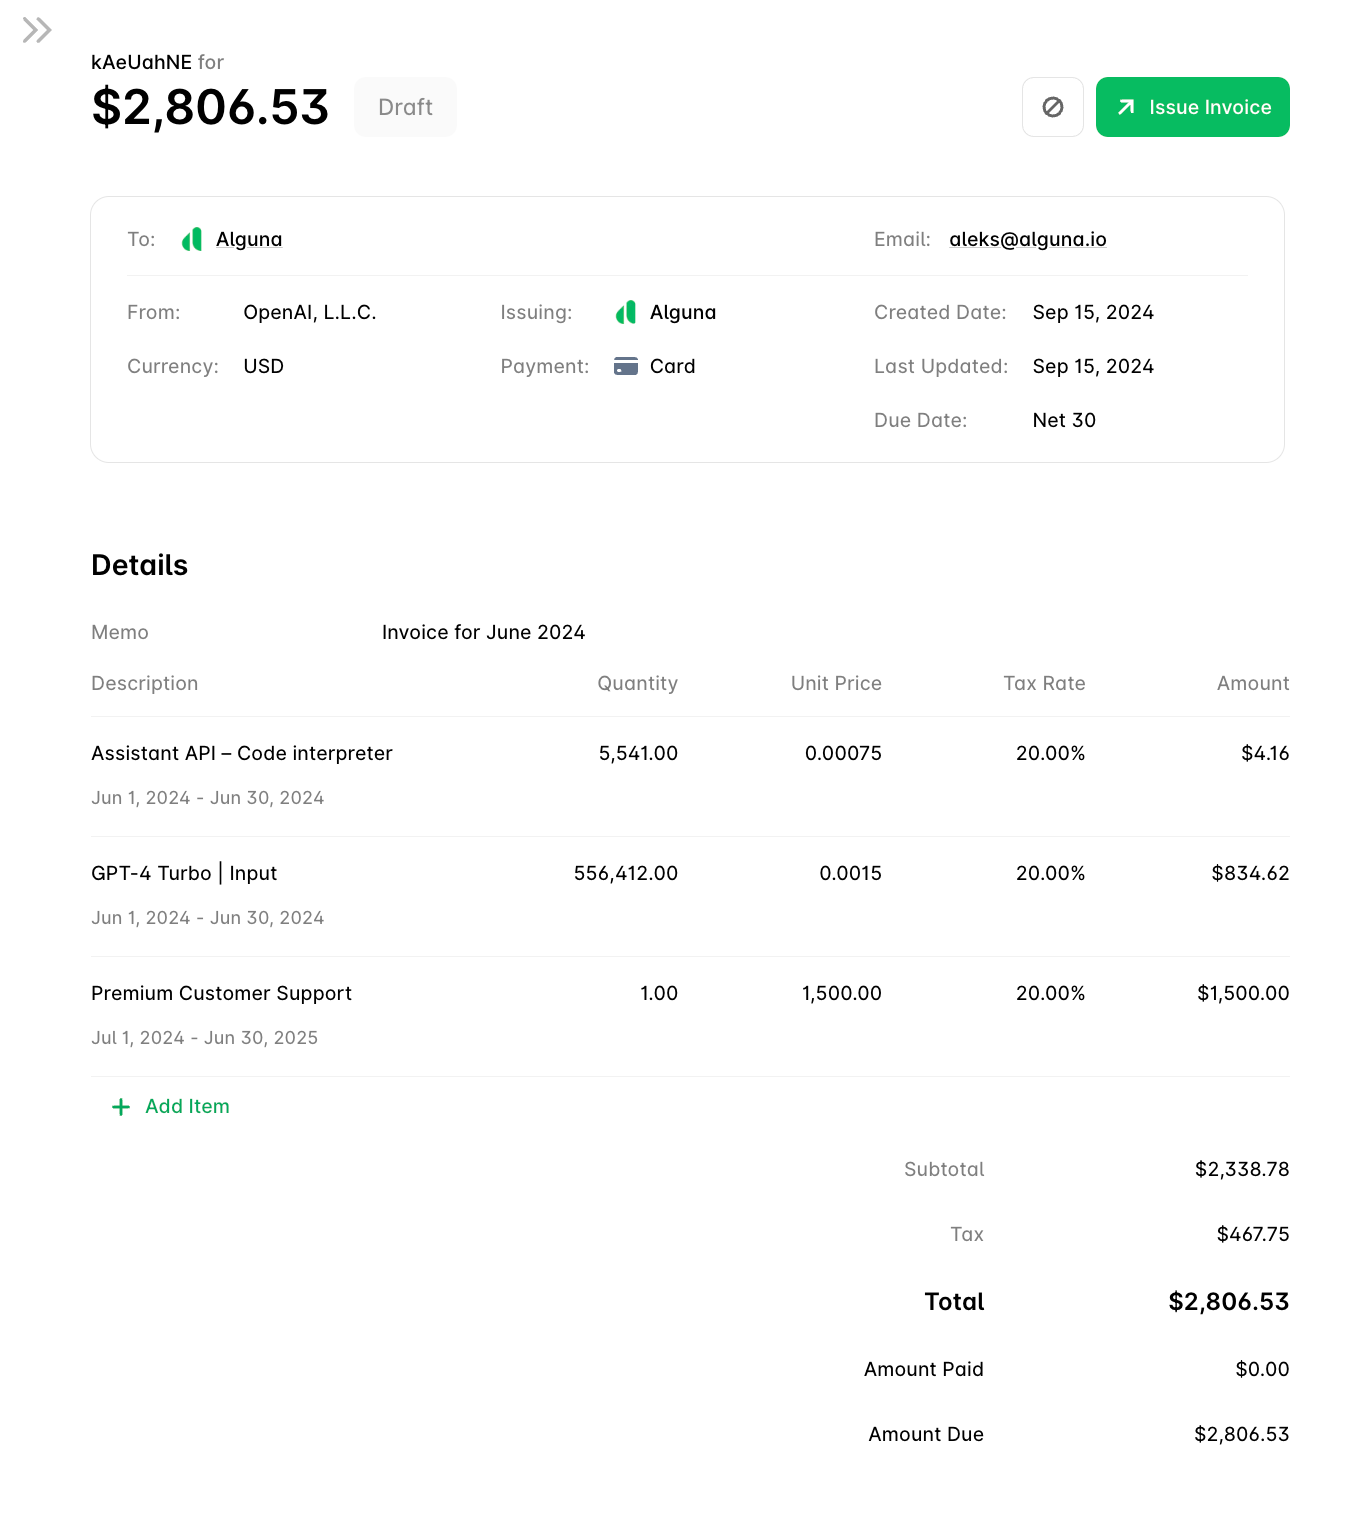Click date range Jul 1, 2024 - Jun 30, 2025
The width and height of the screenshot is (1372, 1540).
(205, 1037)
